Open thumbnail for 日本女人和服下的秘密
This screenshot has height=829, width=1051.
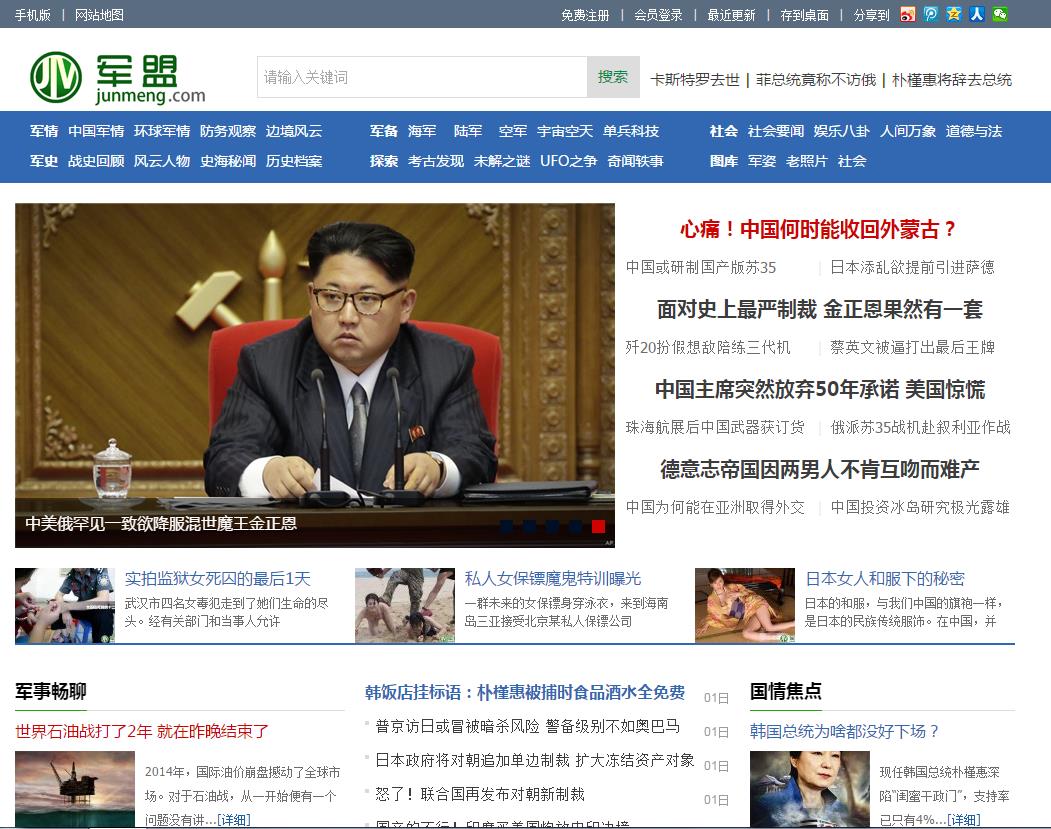tap(745, 606)
